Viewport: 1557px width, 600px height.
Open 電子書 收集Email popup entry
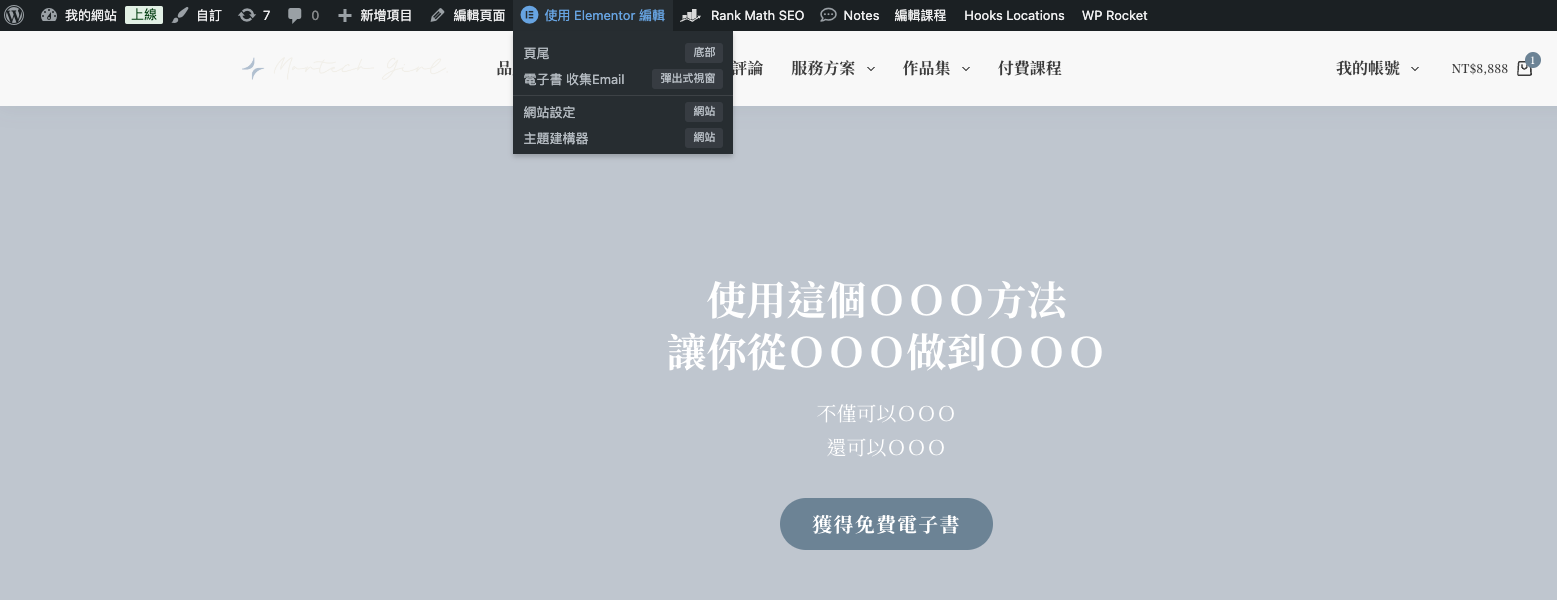tap(574, 80)
